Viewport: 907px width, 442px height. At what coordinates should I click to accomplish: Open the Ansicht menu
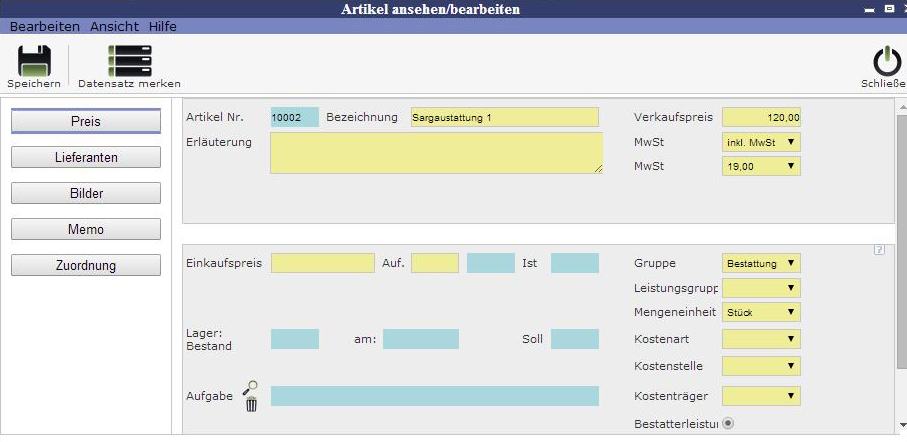(114, 26)
